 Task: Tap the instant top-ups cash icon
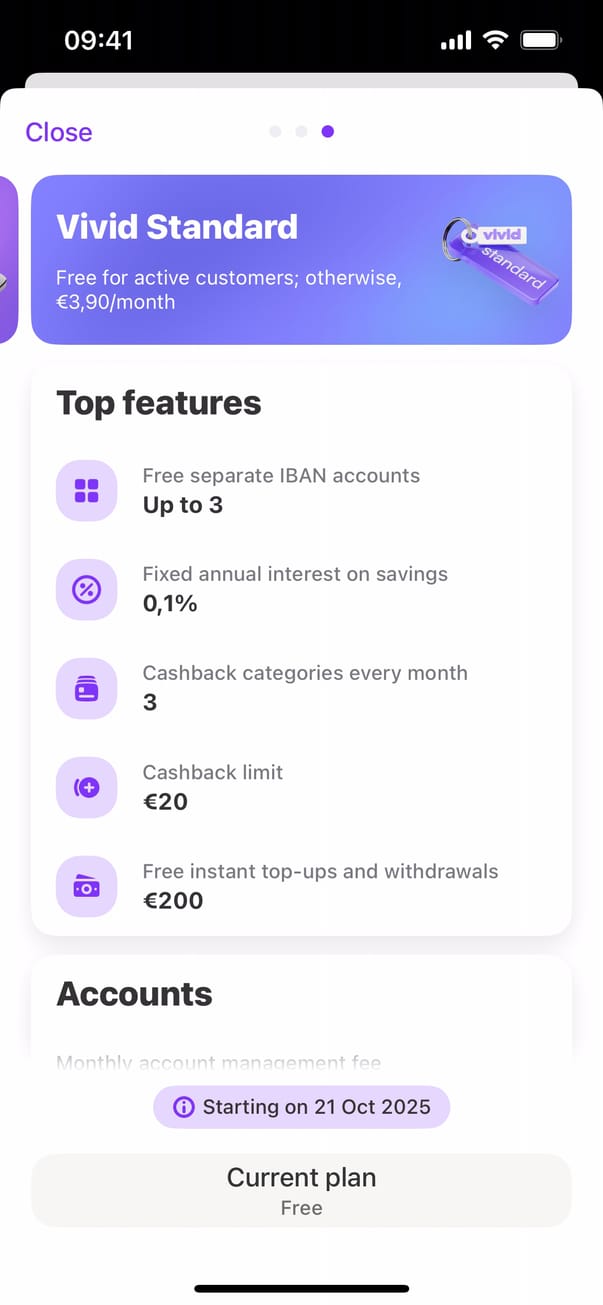click(87, 886)
